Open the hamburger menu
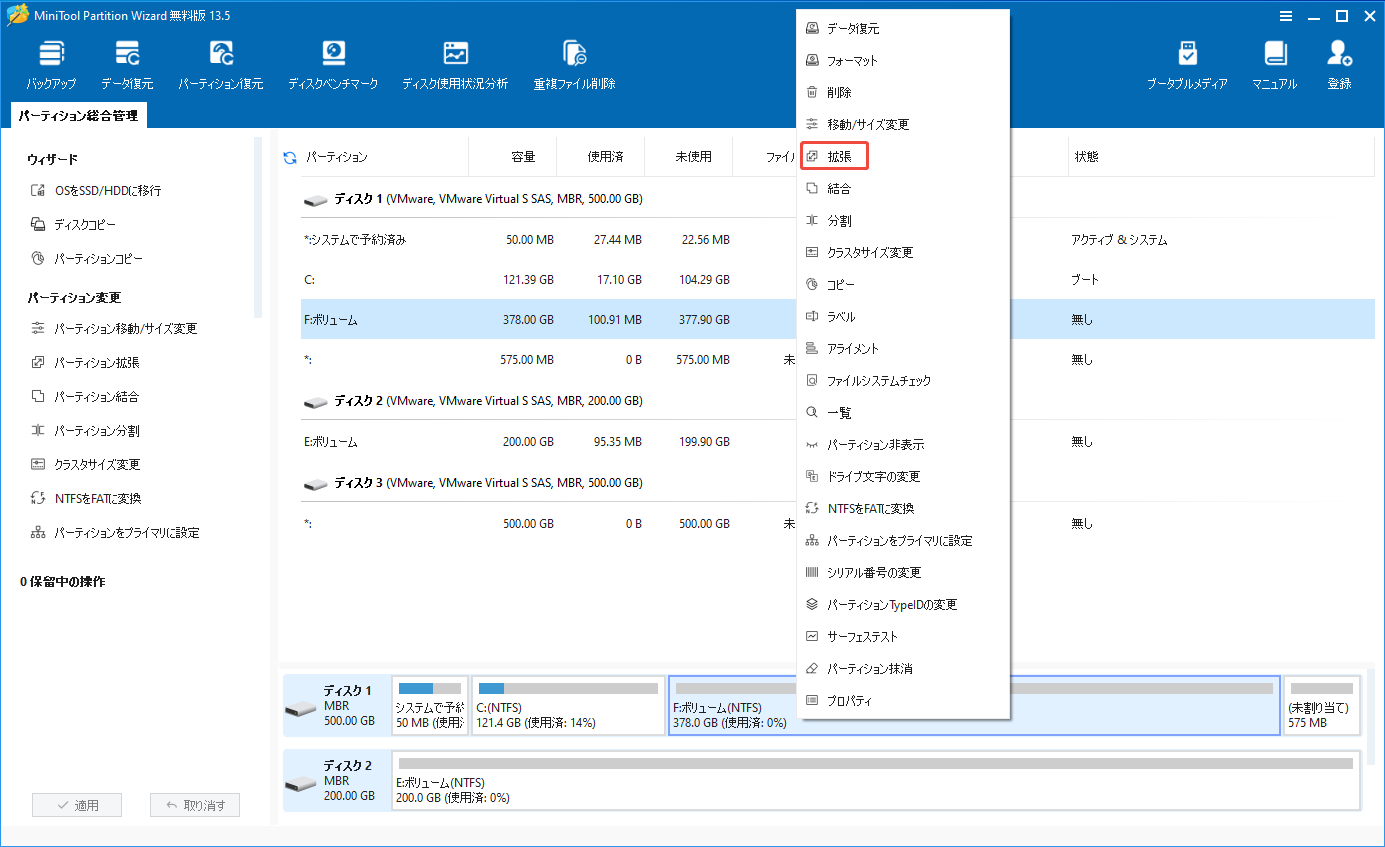Screen dimensions: 1385x847 tap(1286, 16)
